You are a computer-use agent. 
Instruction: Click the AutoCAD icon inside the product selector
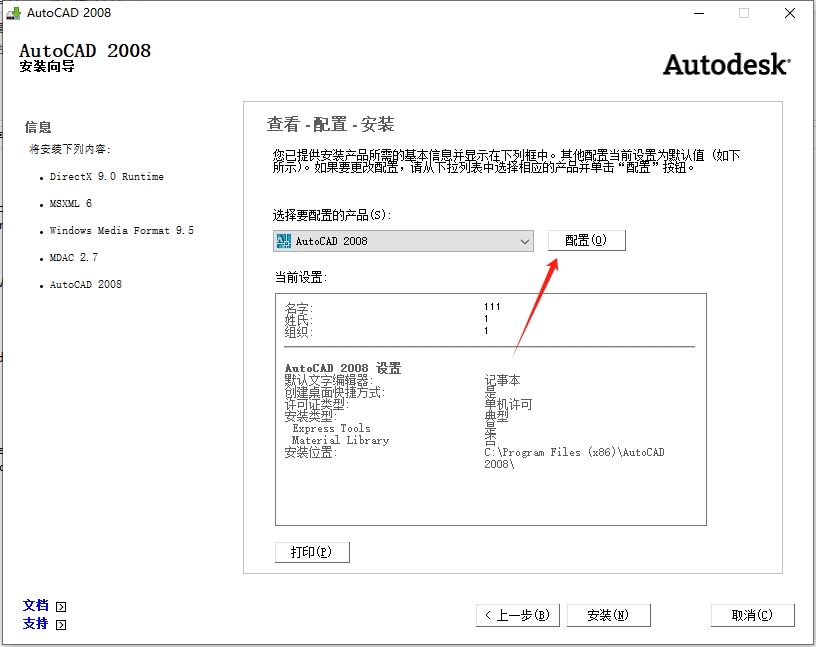coord(283,240)
